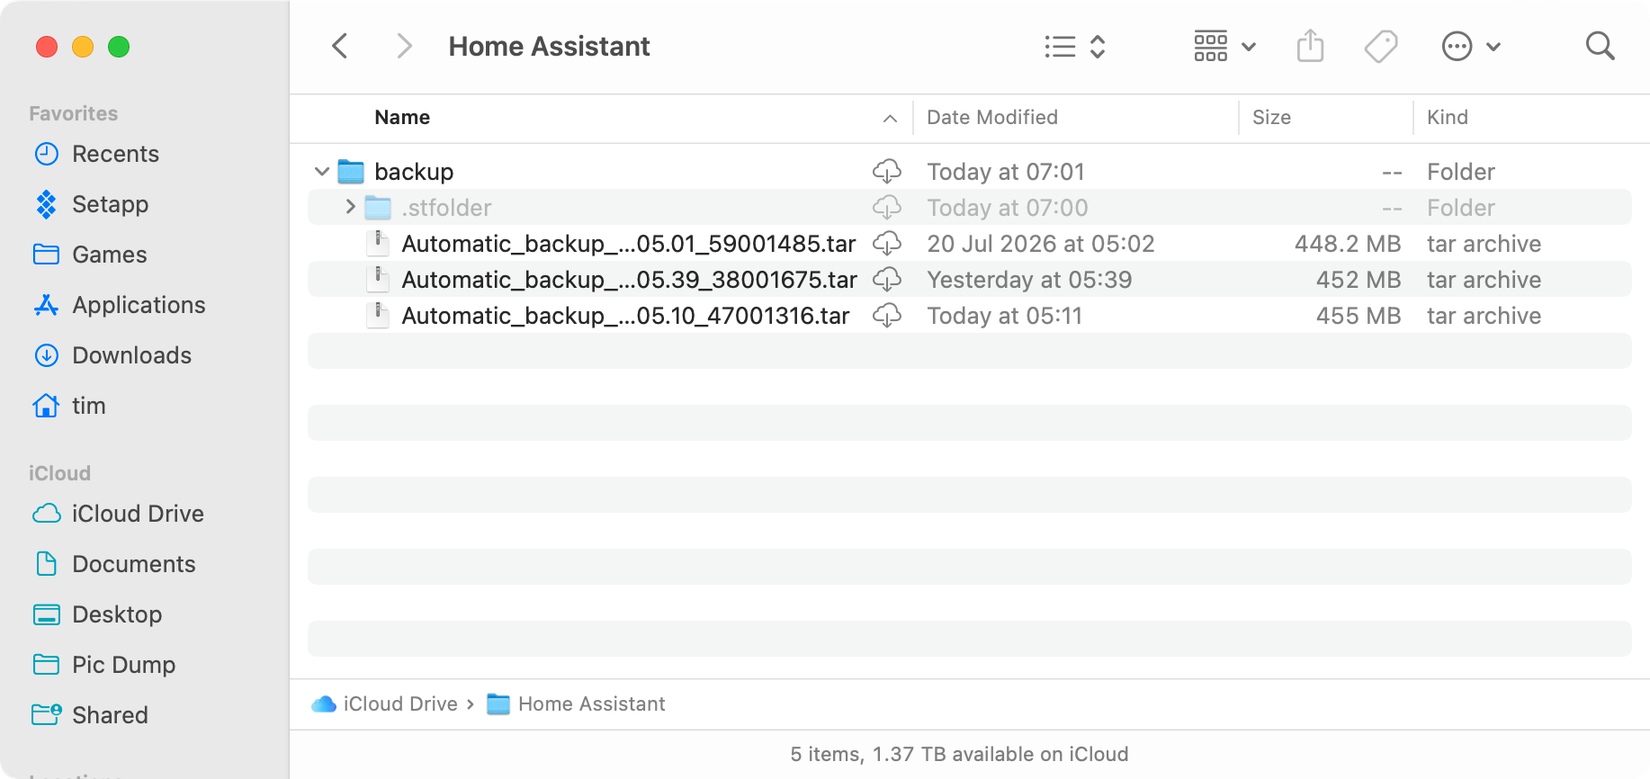Sort by the Size column header

pos(1271,117)
